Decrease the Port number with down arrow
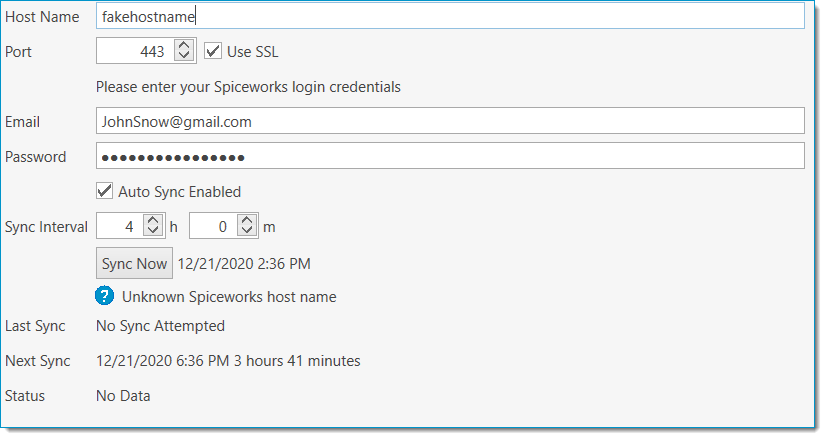This screenshot has width=825, height=438. (184, 56)
